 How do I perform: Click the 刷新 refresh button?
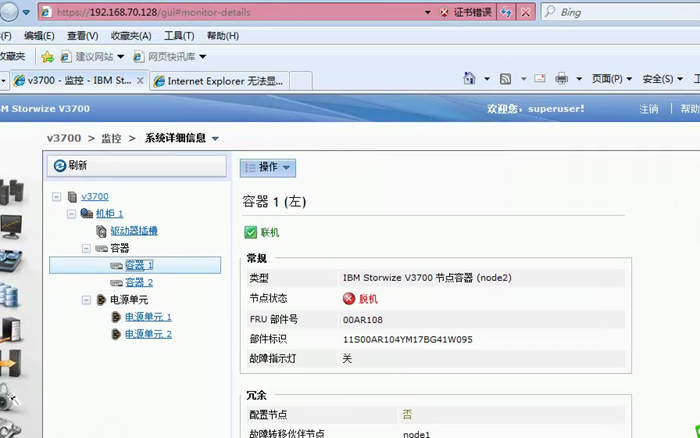click(x=136, y=166)
